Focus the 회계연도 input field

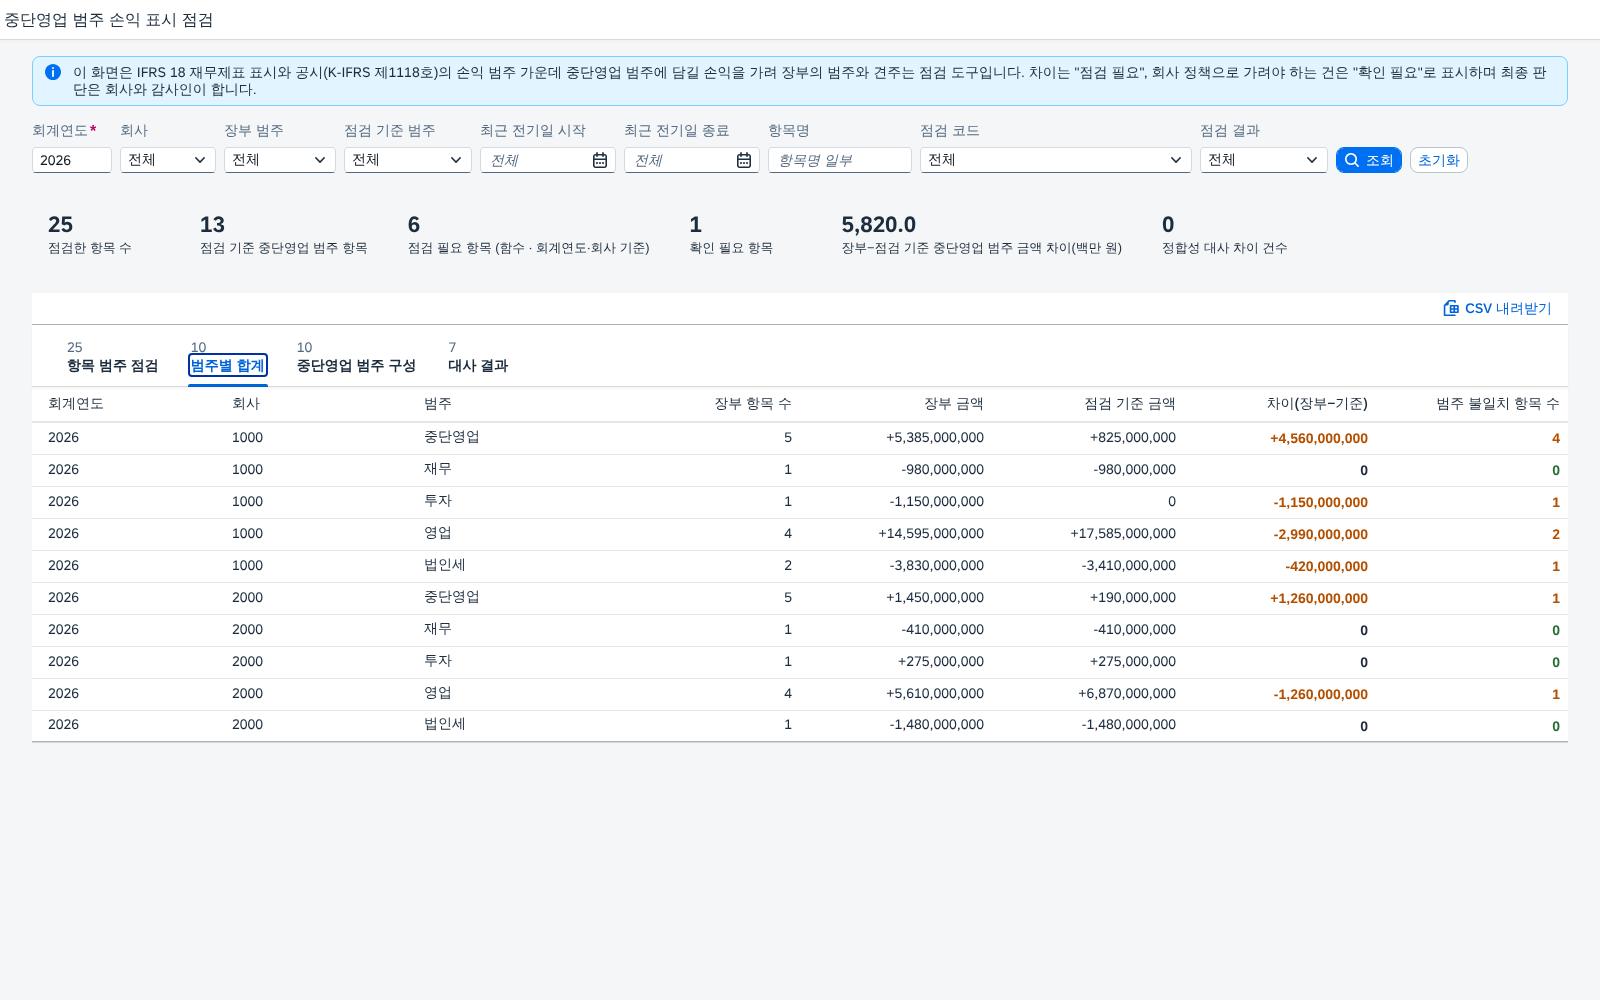click(72, 160)
